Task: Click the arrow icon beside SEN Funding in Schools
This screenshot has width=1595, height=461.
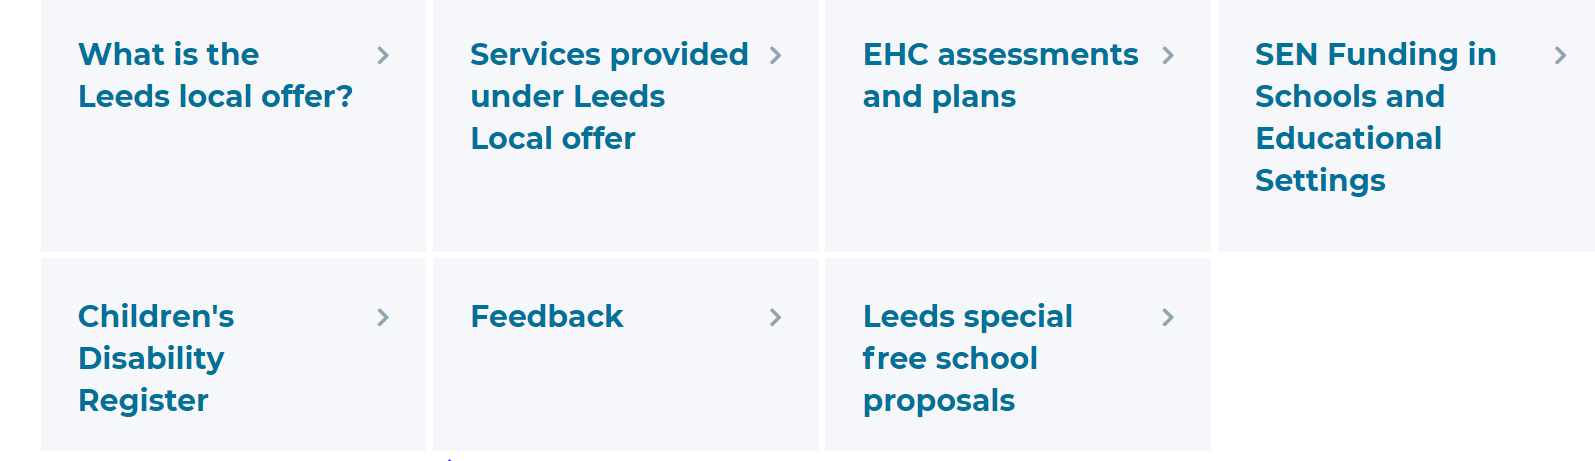Action: 1560,56
